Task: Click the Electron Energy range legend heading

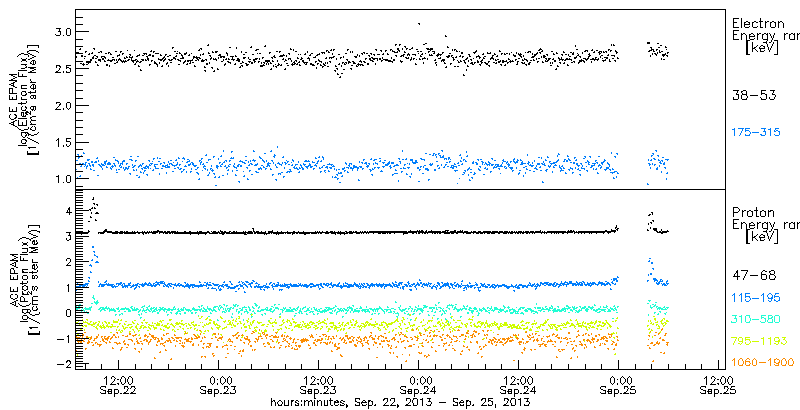Action: [765, 36]
